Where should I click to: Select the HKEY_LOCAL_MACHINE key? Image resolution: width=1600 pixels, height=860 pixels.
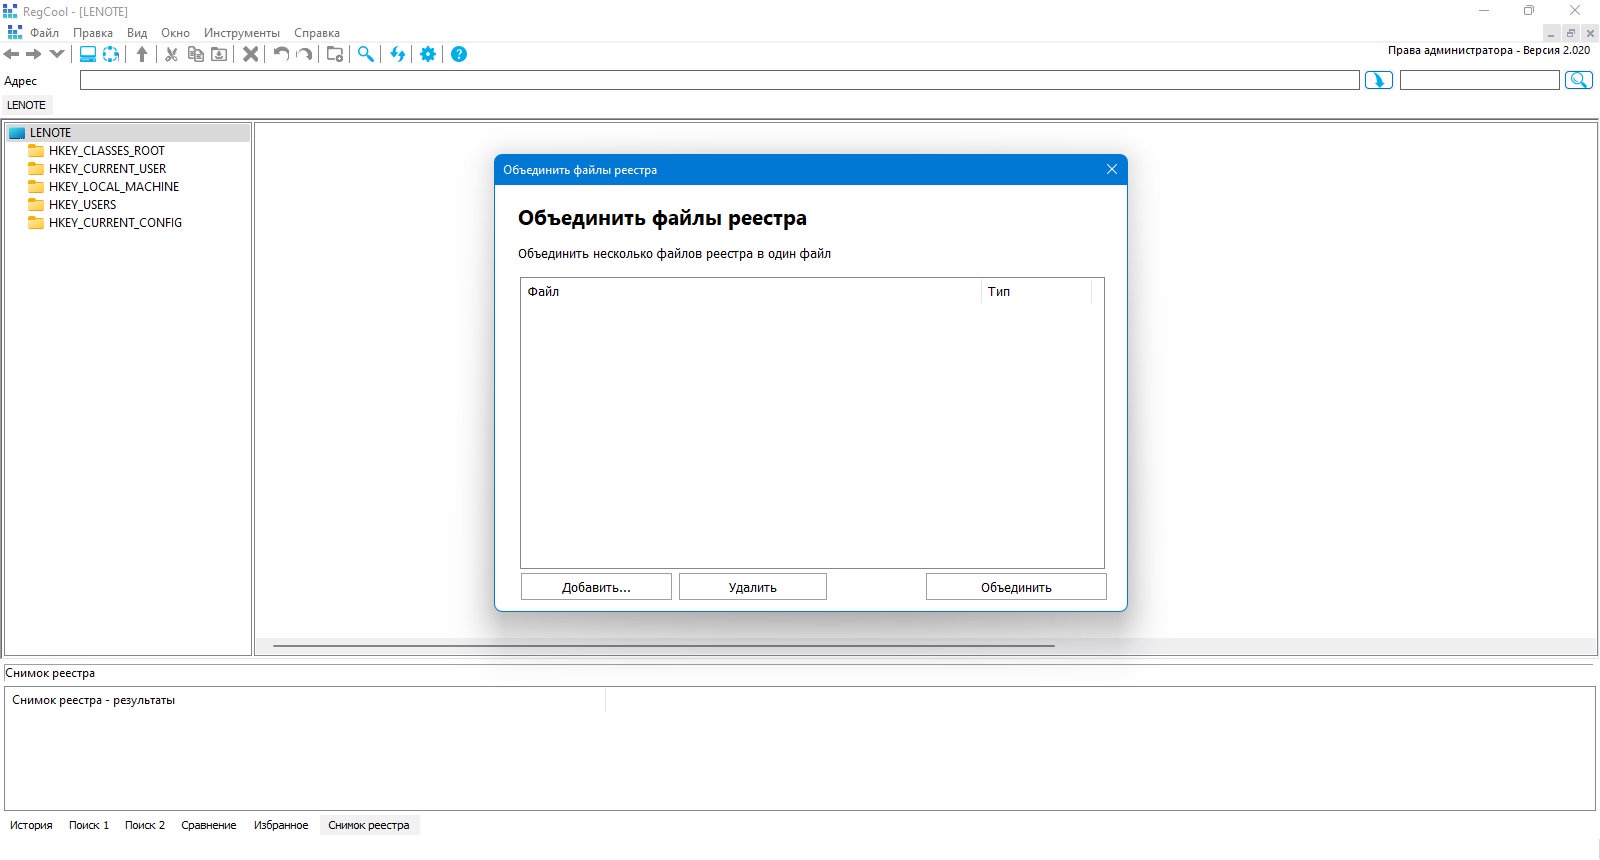[x=114, y=187]
